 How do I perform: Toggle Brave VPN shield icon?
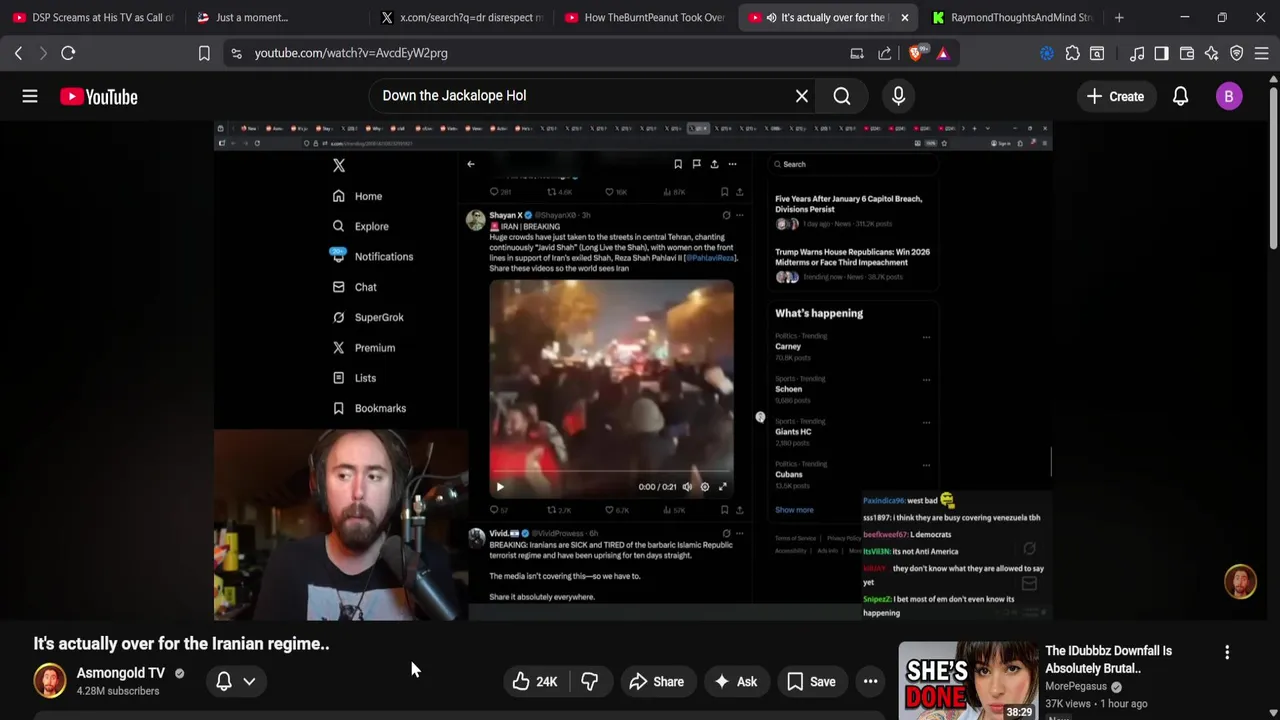click(x=1236, y=53)
